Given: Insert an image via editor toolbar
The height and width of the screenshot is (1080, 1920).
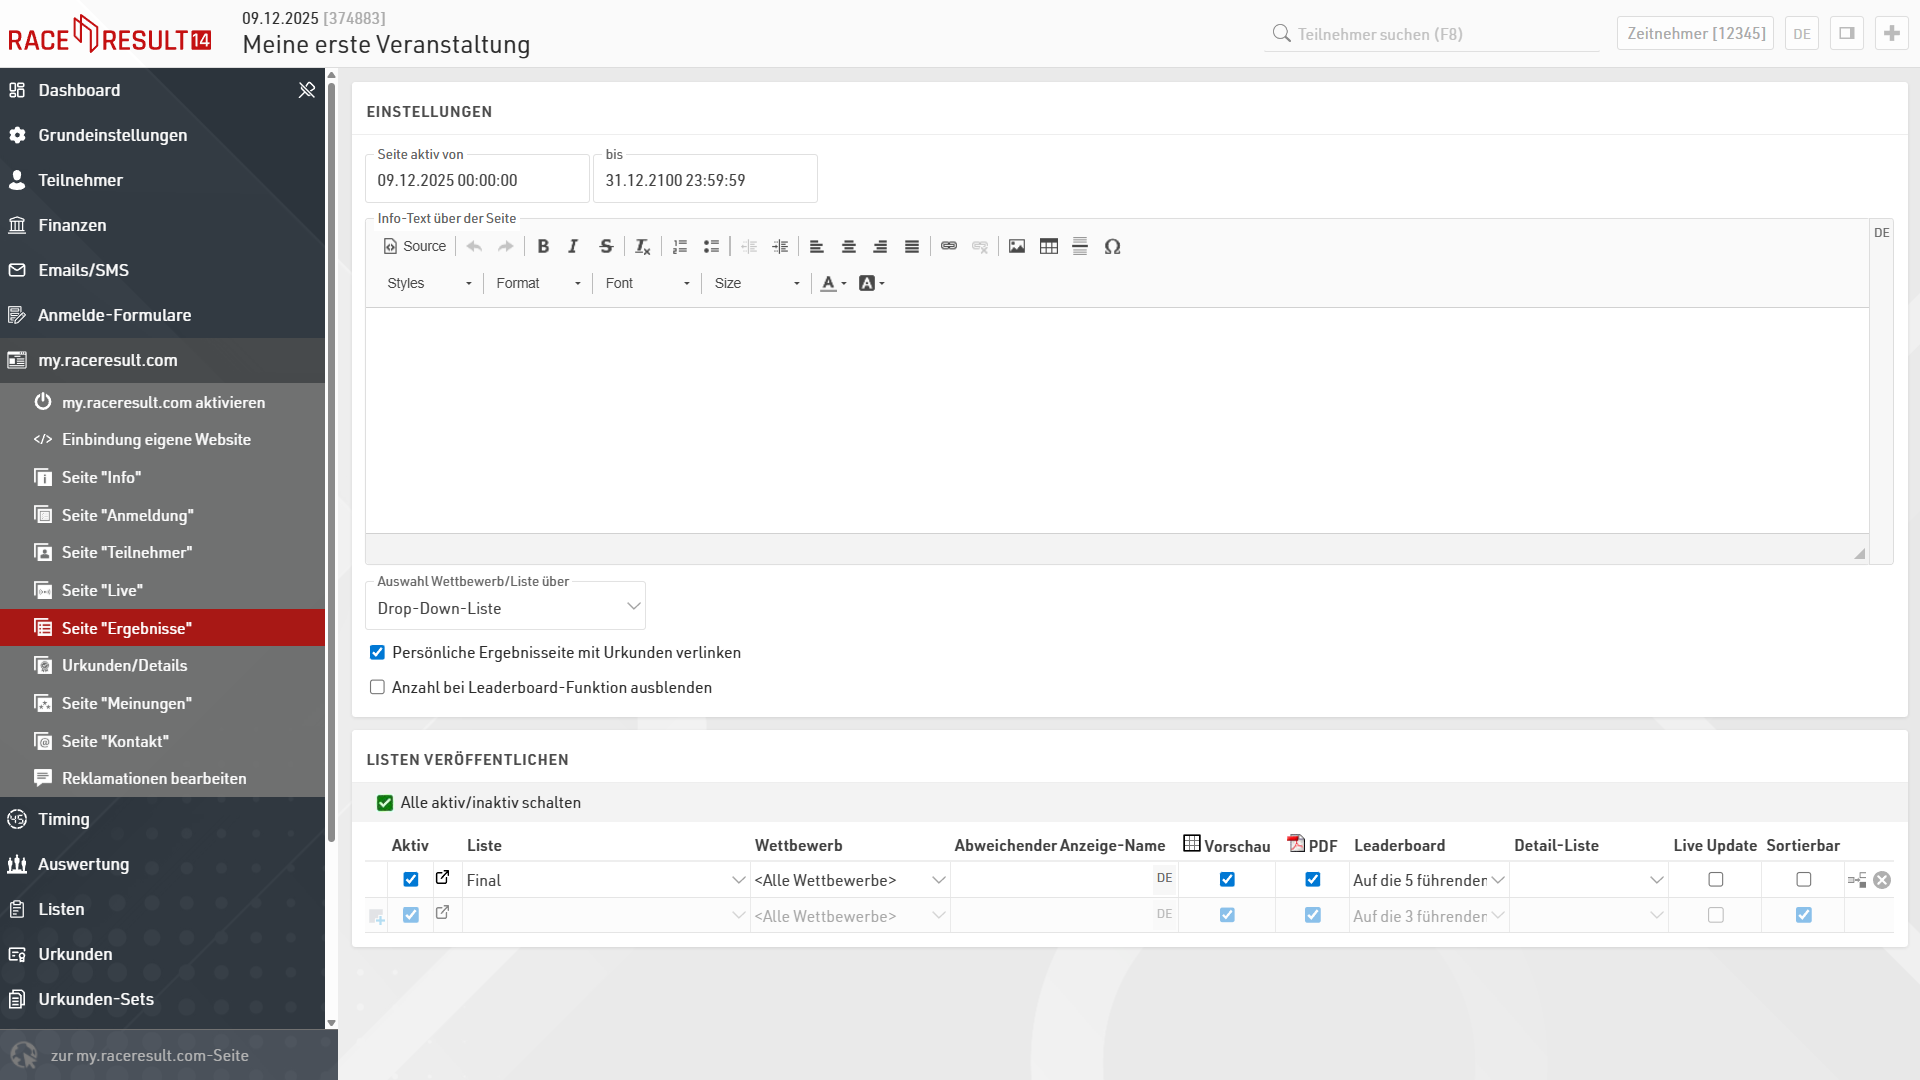Looking at the screenshot, I should coord(1017,246).
